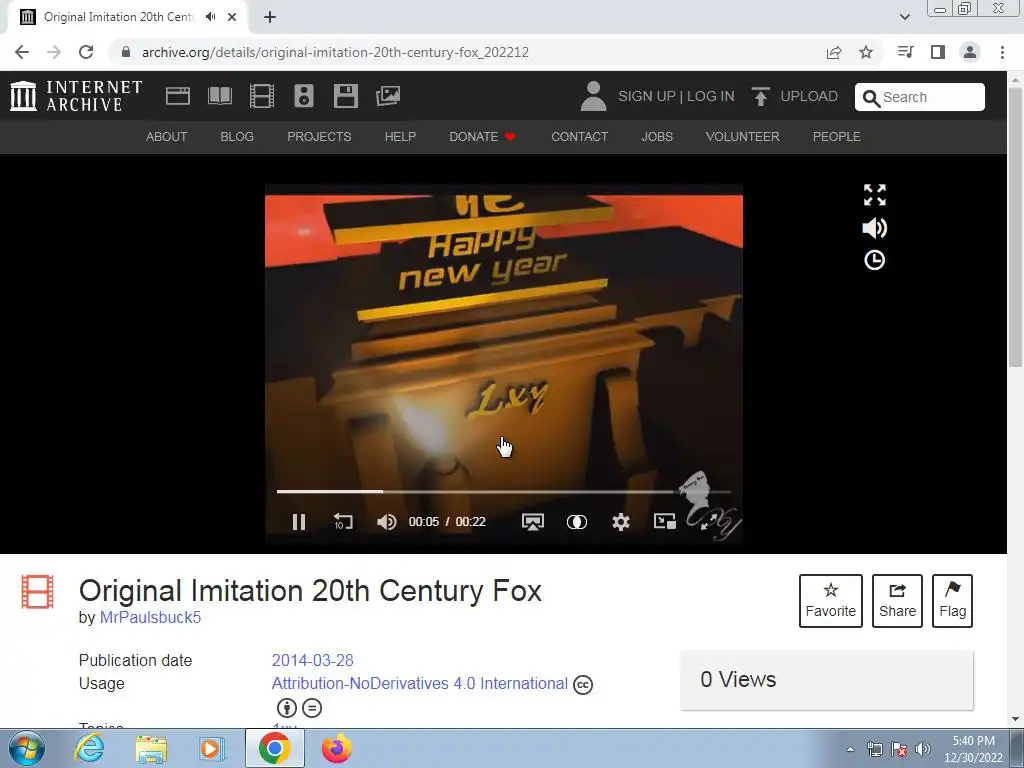This screenshot has width=1024, height=768.
Task: Open the PROJECTS menu item
Action: pyautogui.click(x=319, y=136)
